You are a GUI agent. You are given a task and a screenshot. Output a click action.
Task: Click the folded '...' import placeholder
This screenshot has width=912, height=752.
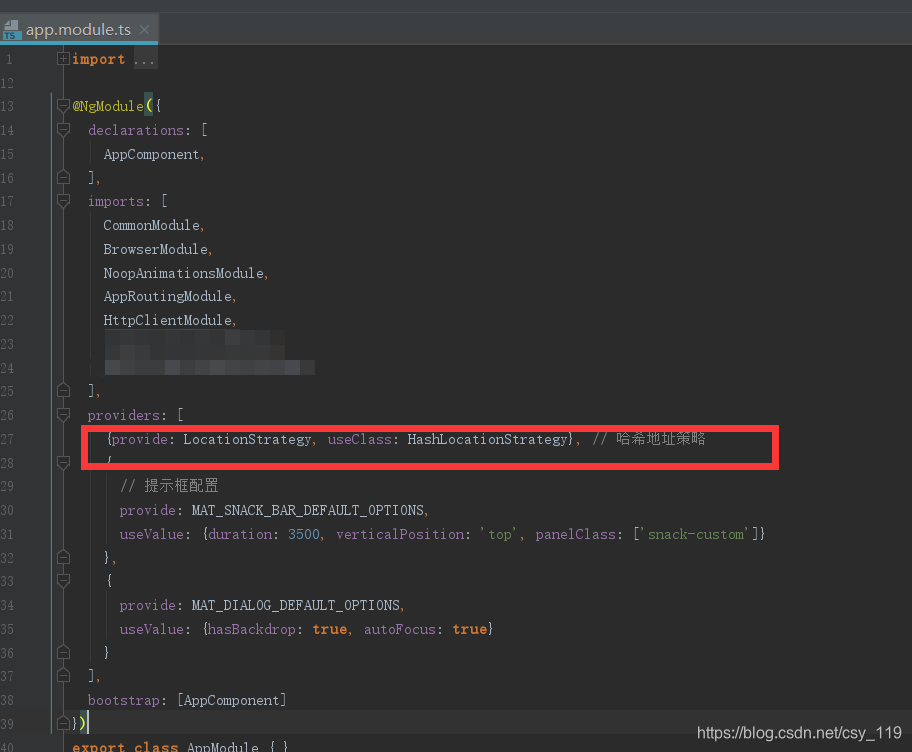144,59
